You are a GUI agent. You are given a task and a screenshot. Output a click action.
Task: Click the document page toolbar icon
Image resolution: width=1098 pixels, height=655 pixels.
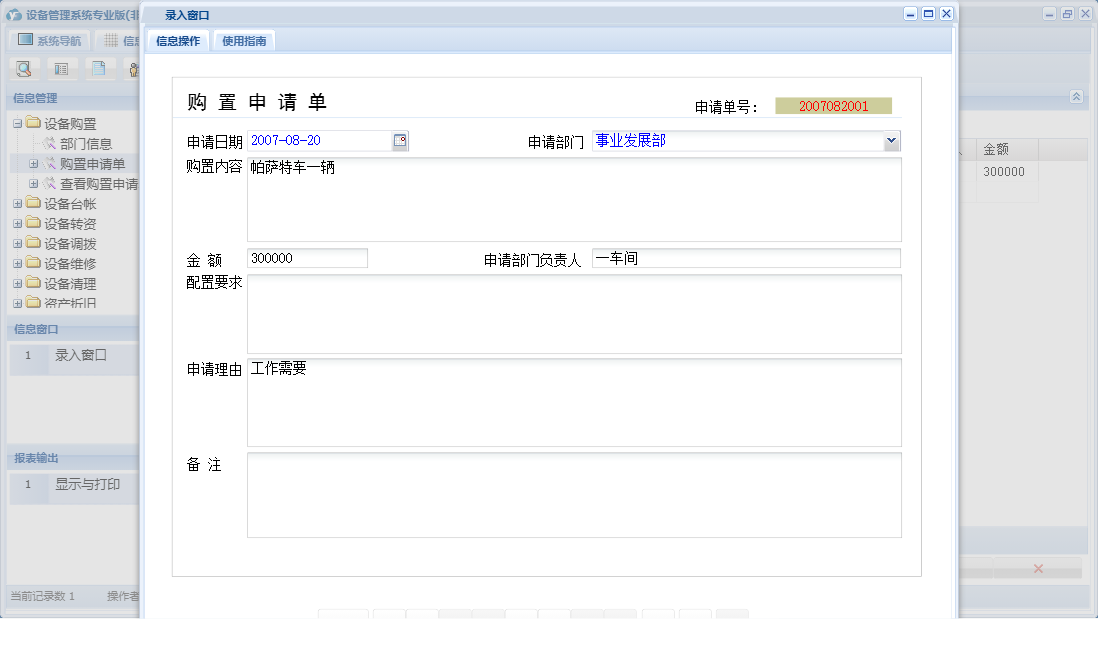tap(99, 69)
